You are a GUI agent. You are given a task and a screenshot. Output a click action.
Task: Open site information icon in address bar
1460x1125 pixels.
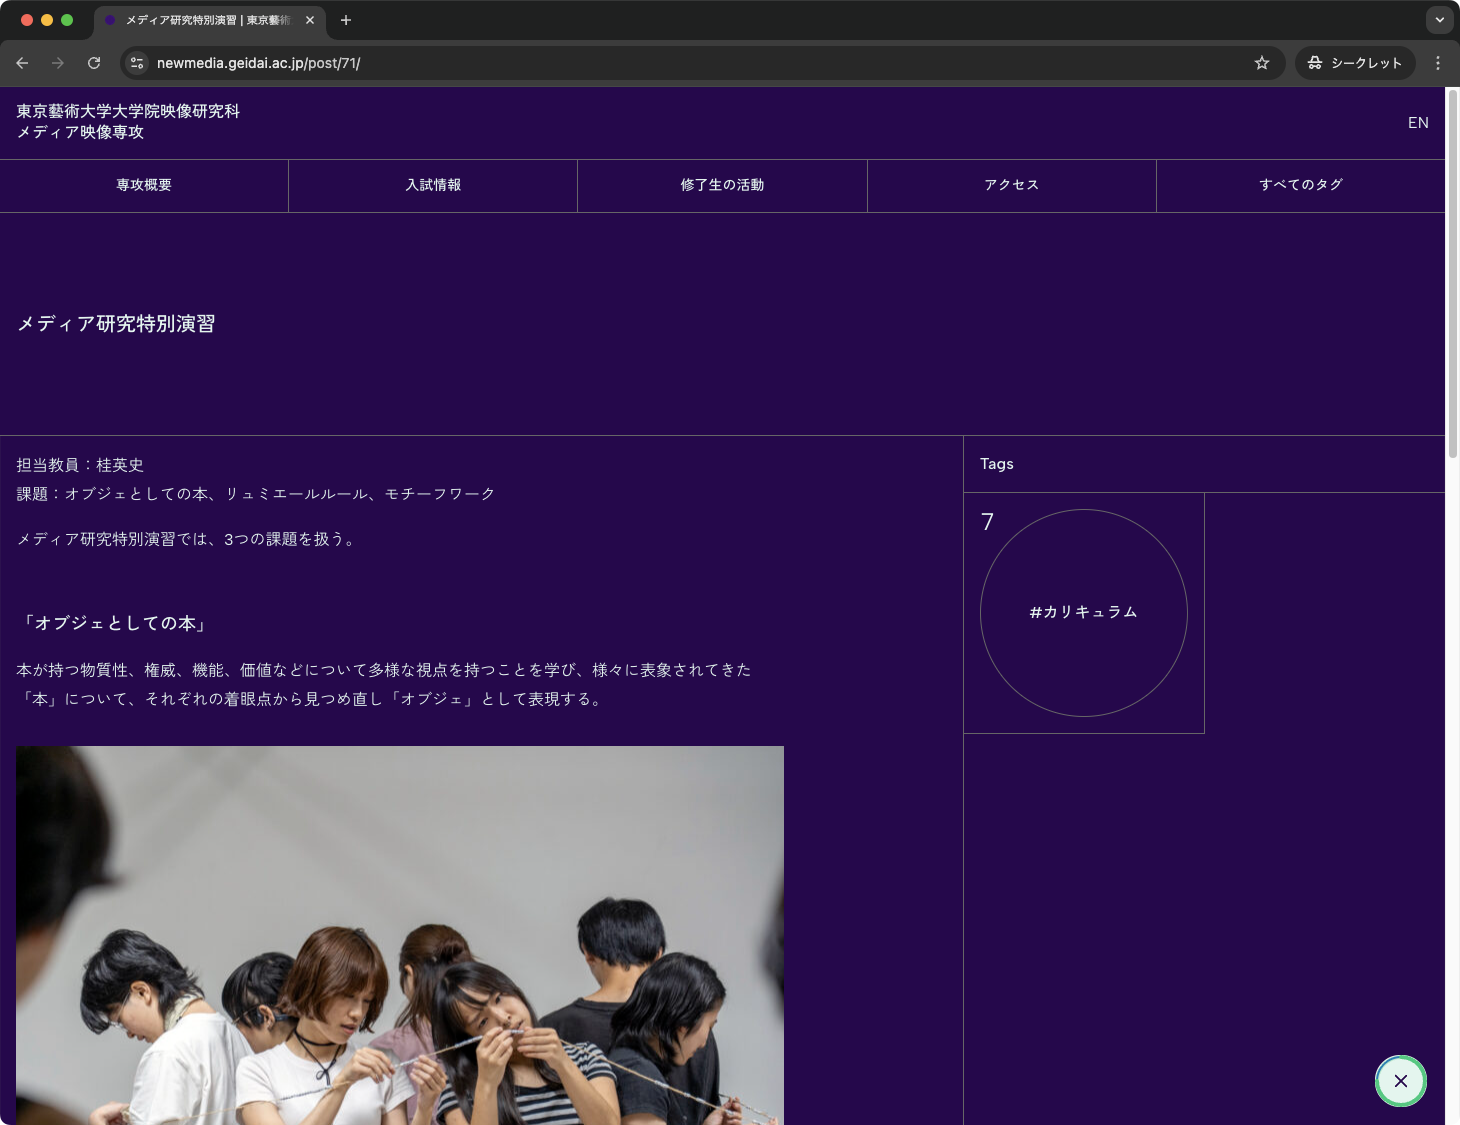[x=137, y=63]
